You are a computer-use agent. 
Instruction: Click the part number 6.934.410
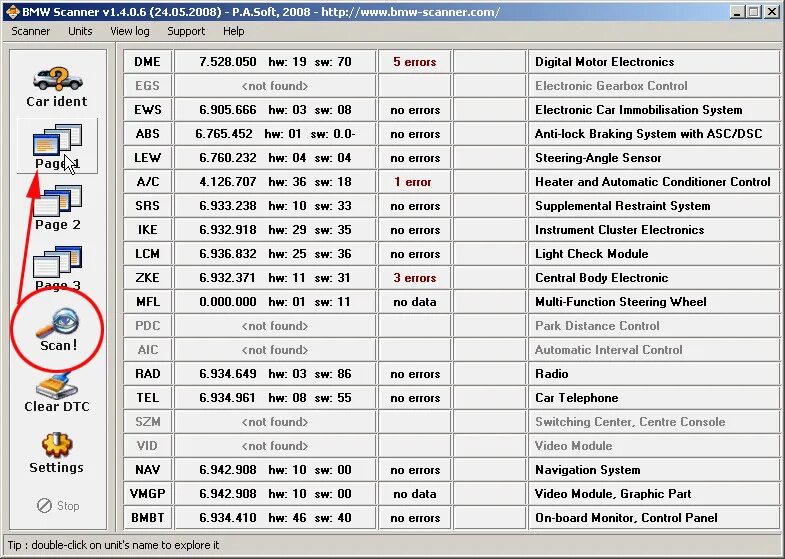tap(228, 518)
